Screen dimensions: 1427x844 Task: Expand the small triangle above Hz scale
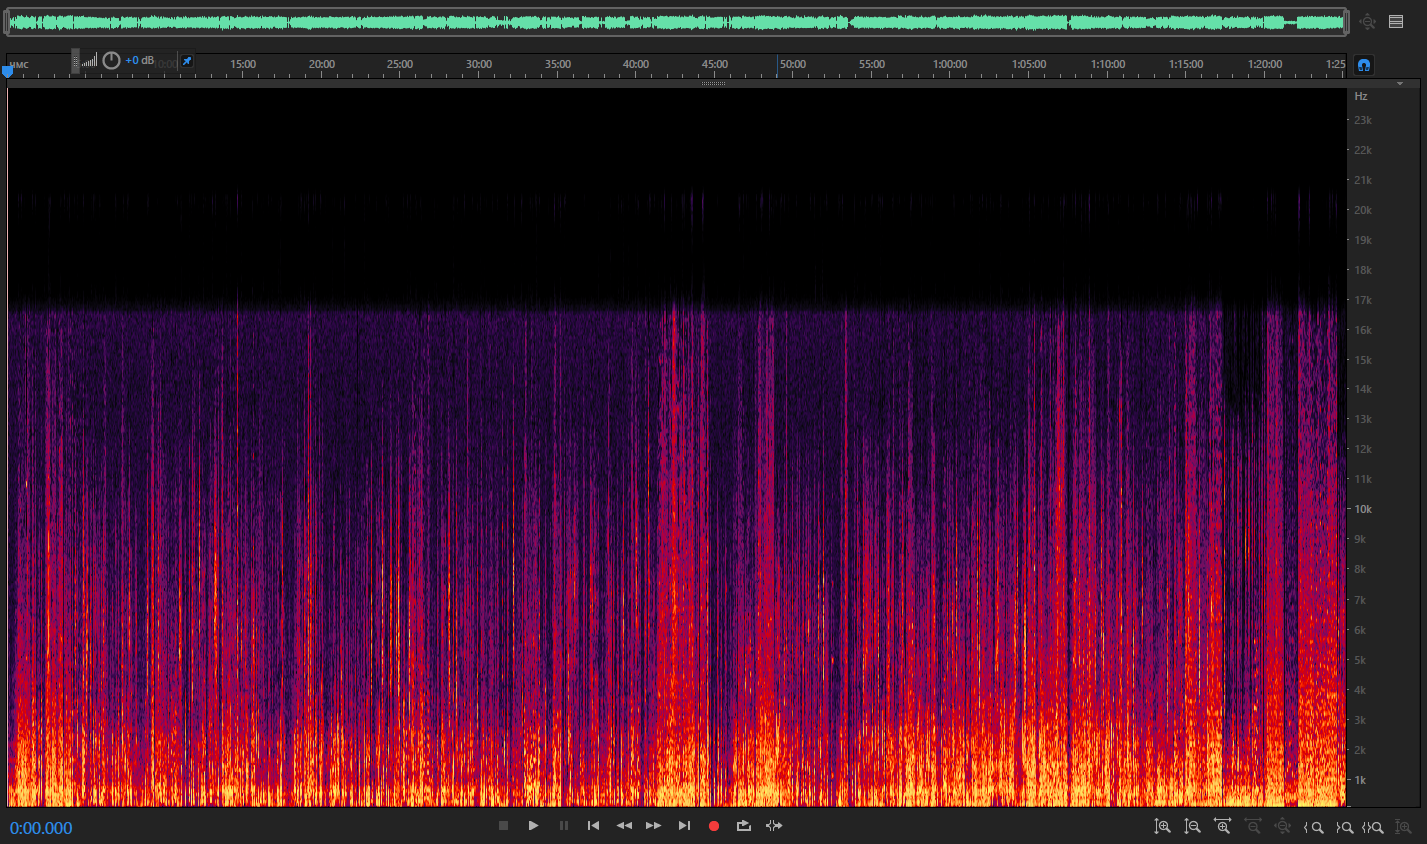click(1400, 84)
